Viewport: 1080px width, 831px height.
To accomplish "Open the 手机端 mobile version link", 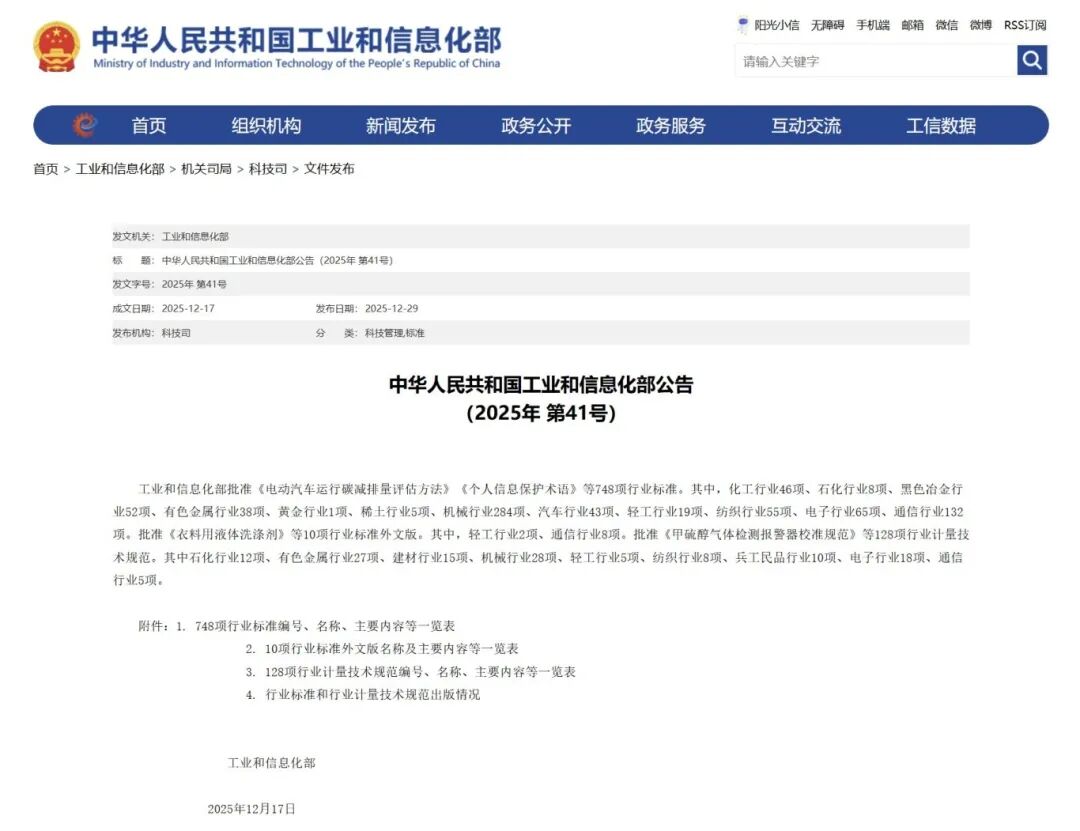I will click(x=872, y=25).
